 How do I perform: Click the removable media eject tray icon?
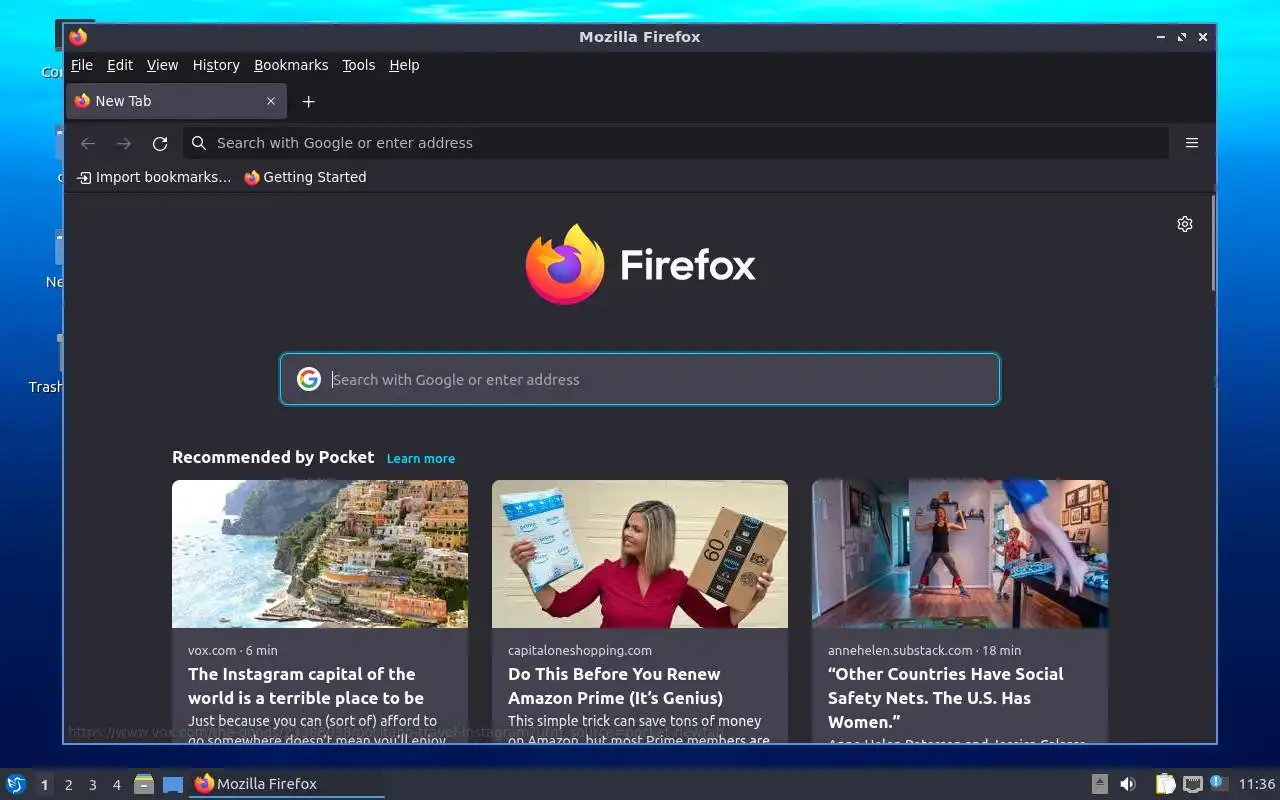[x=1099, y=784]
